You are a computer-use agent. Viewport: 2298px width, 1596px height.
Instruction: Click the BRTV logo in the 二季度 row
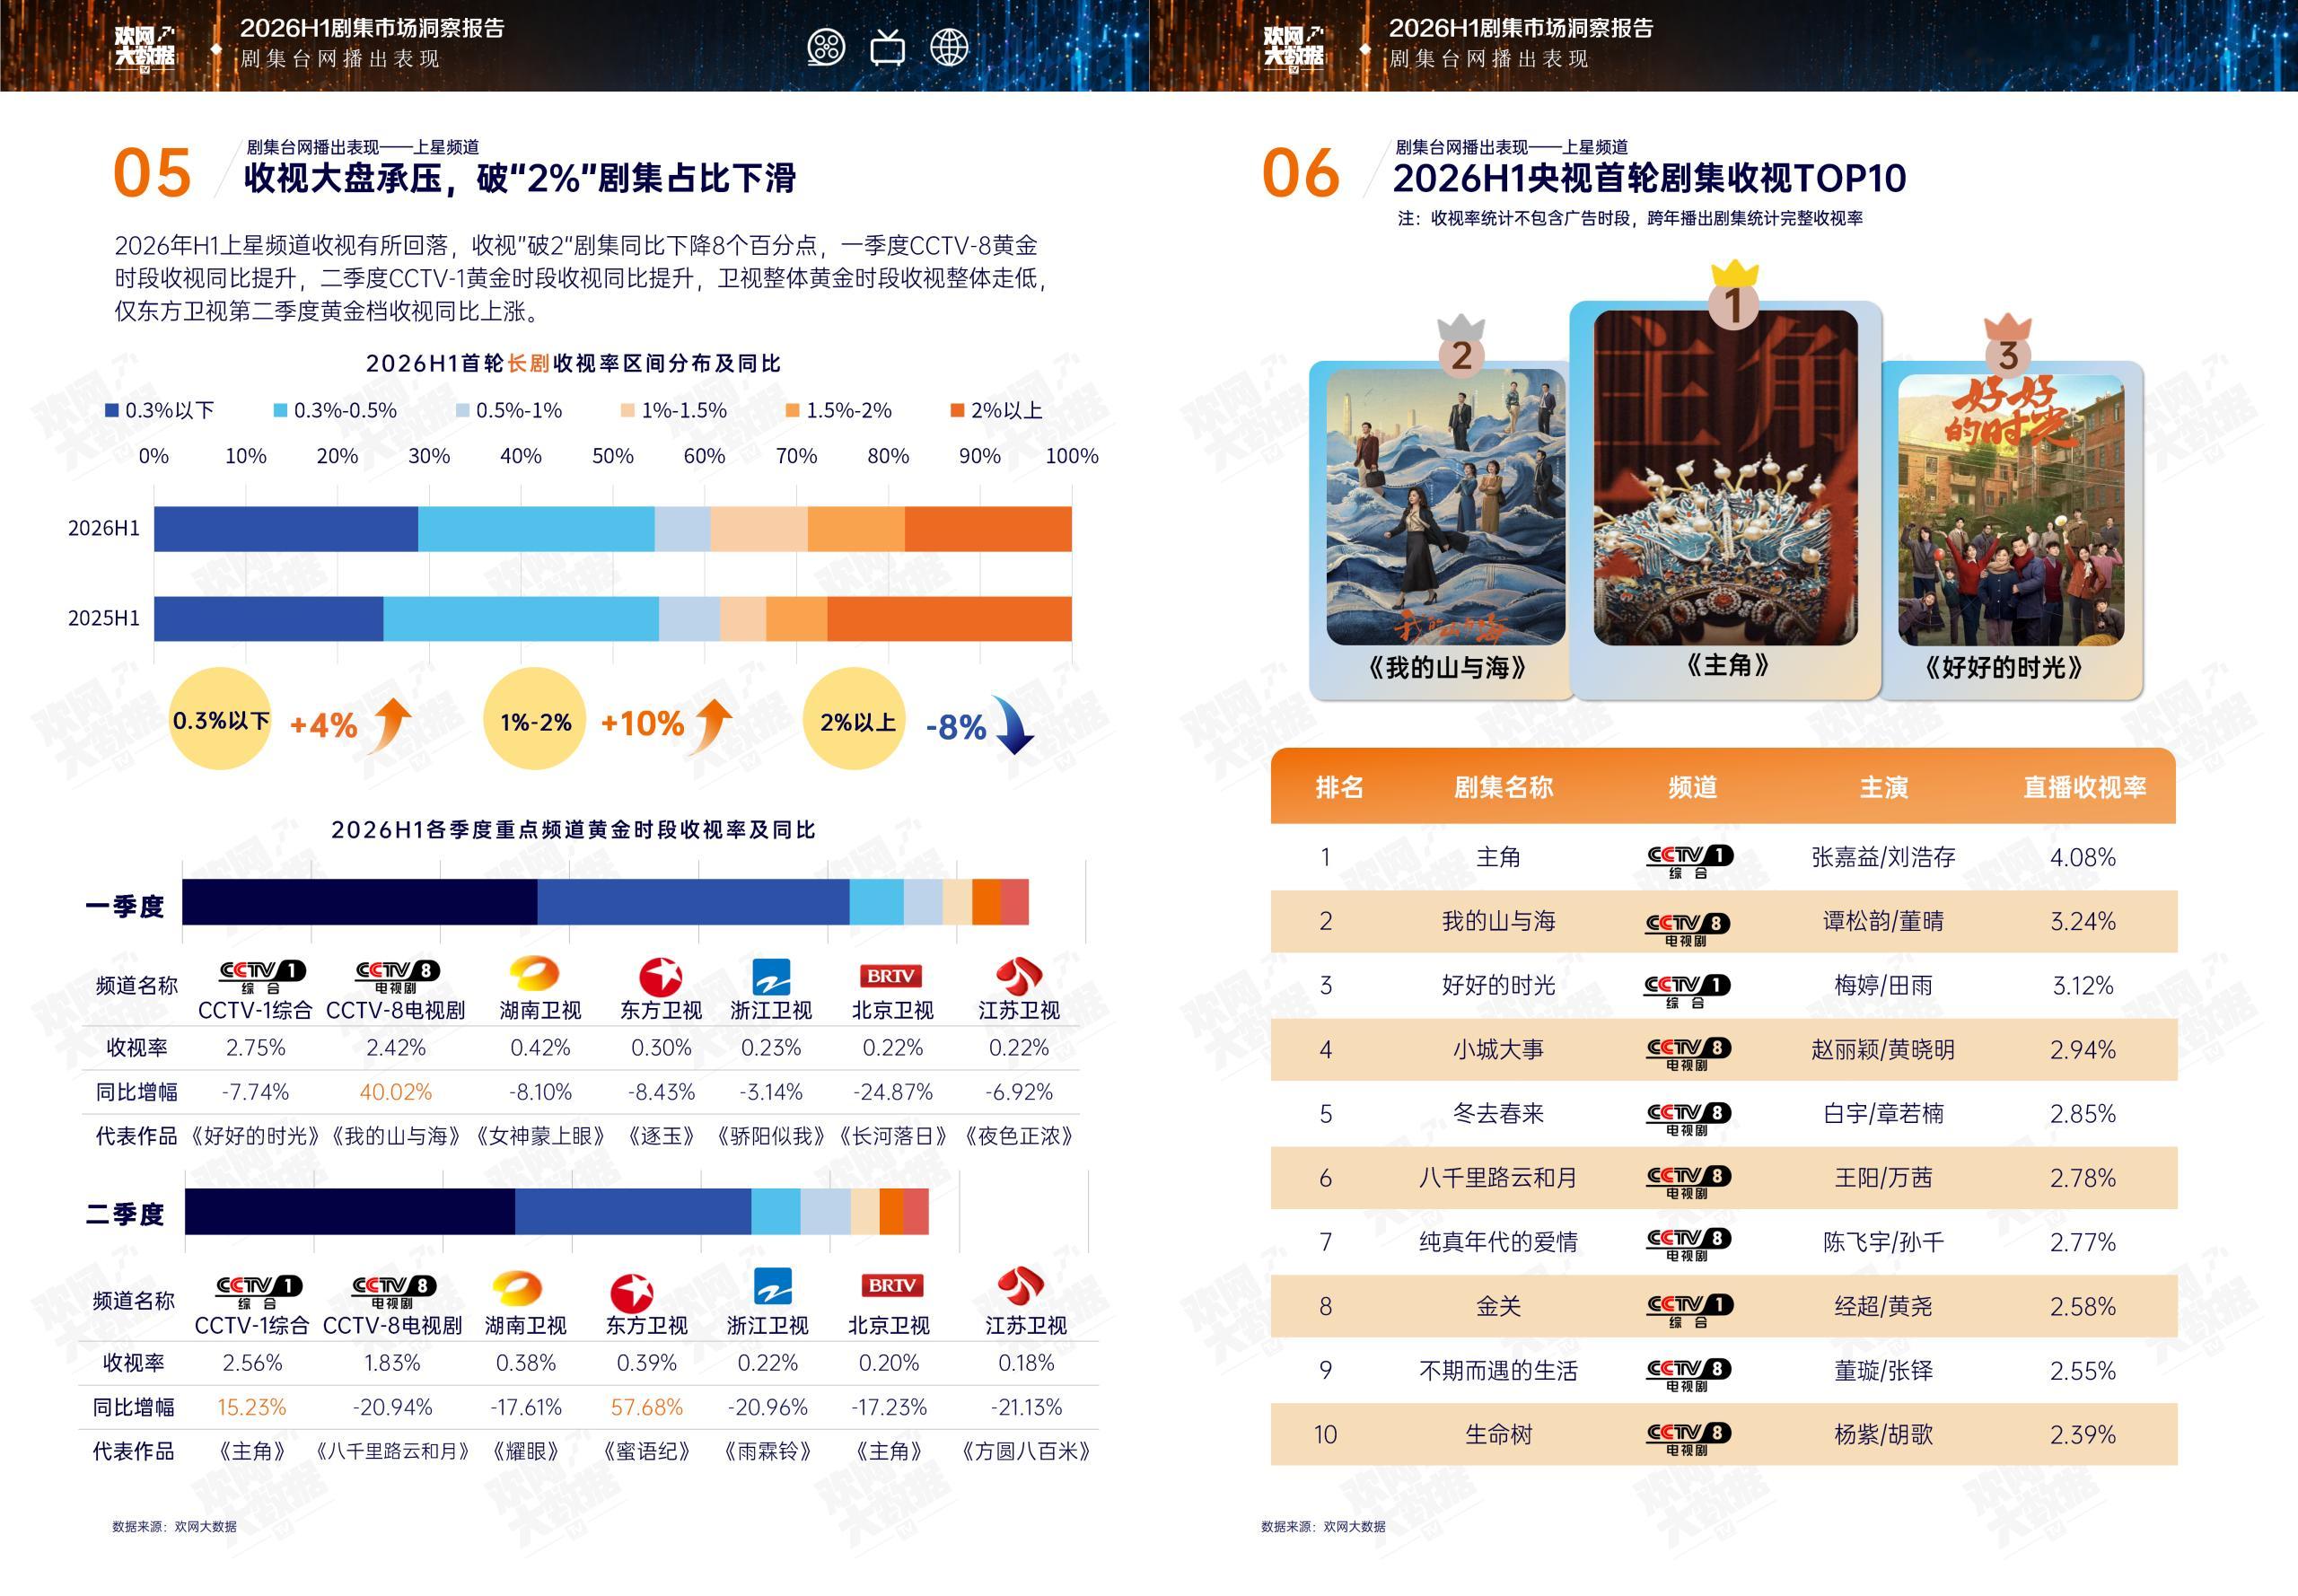pos(892,1285)
